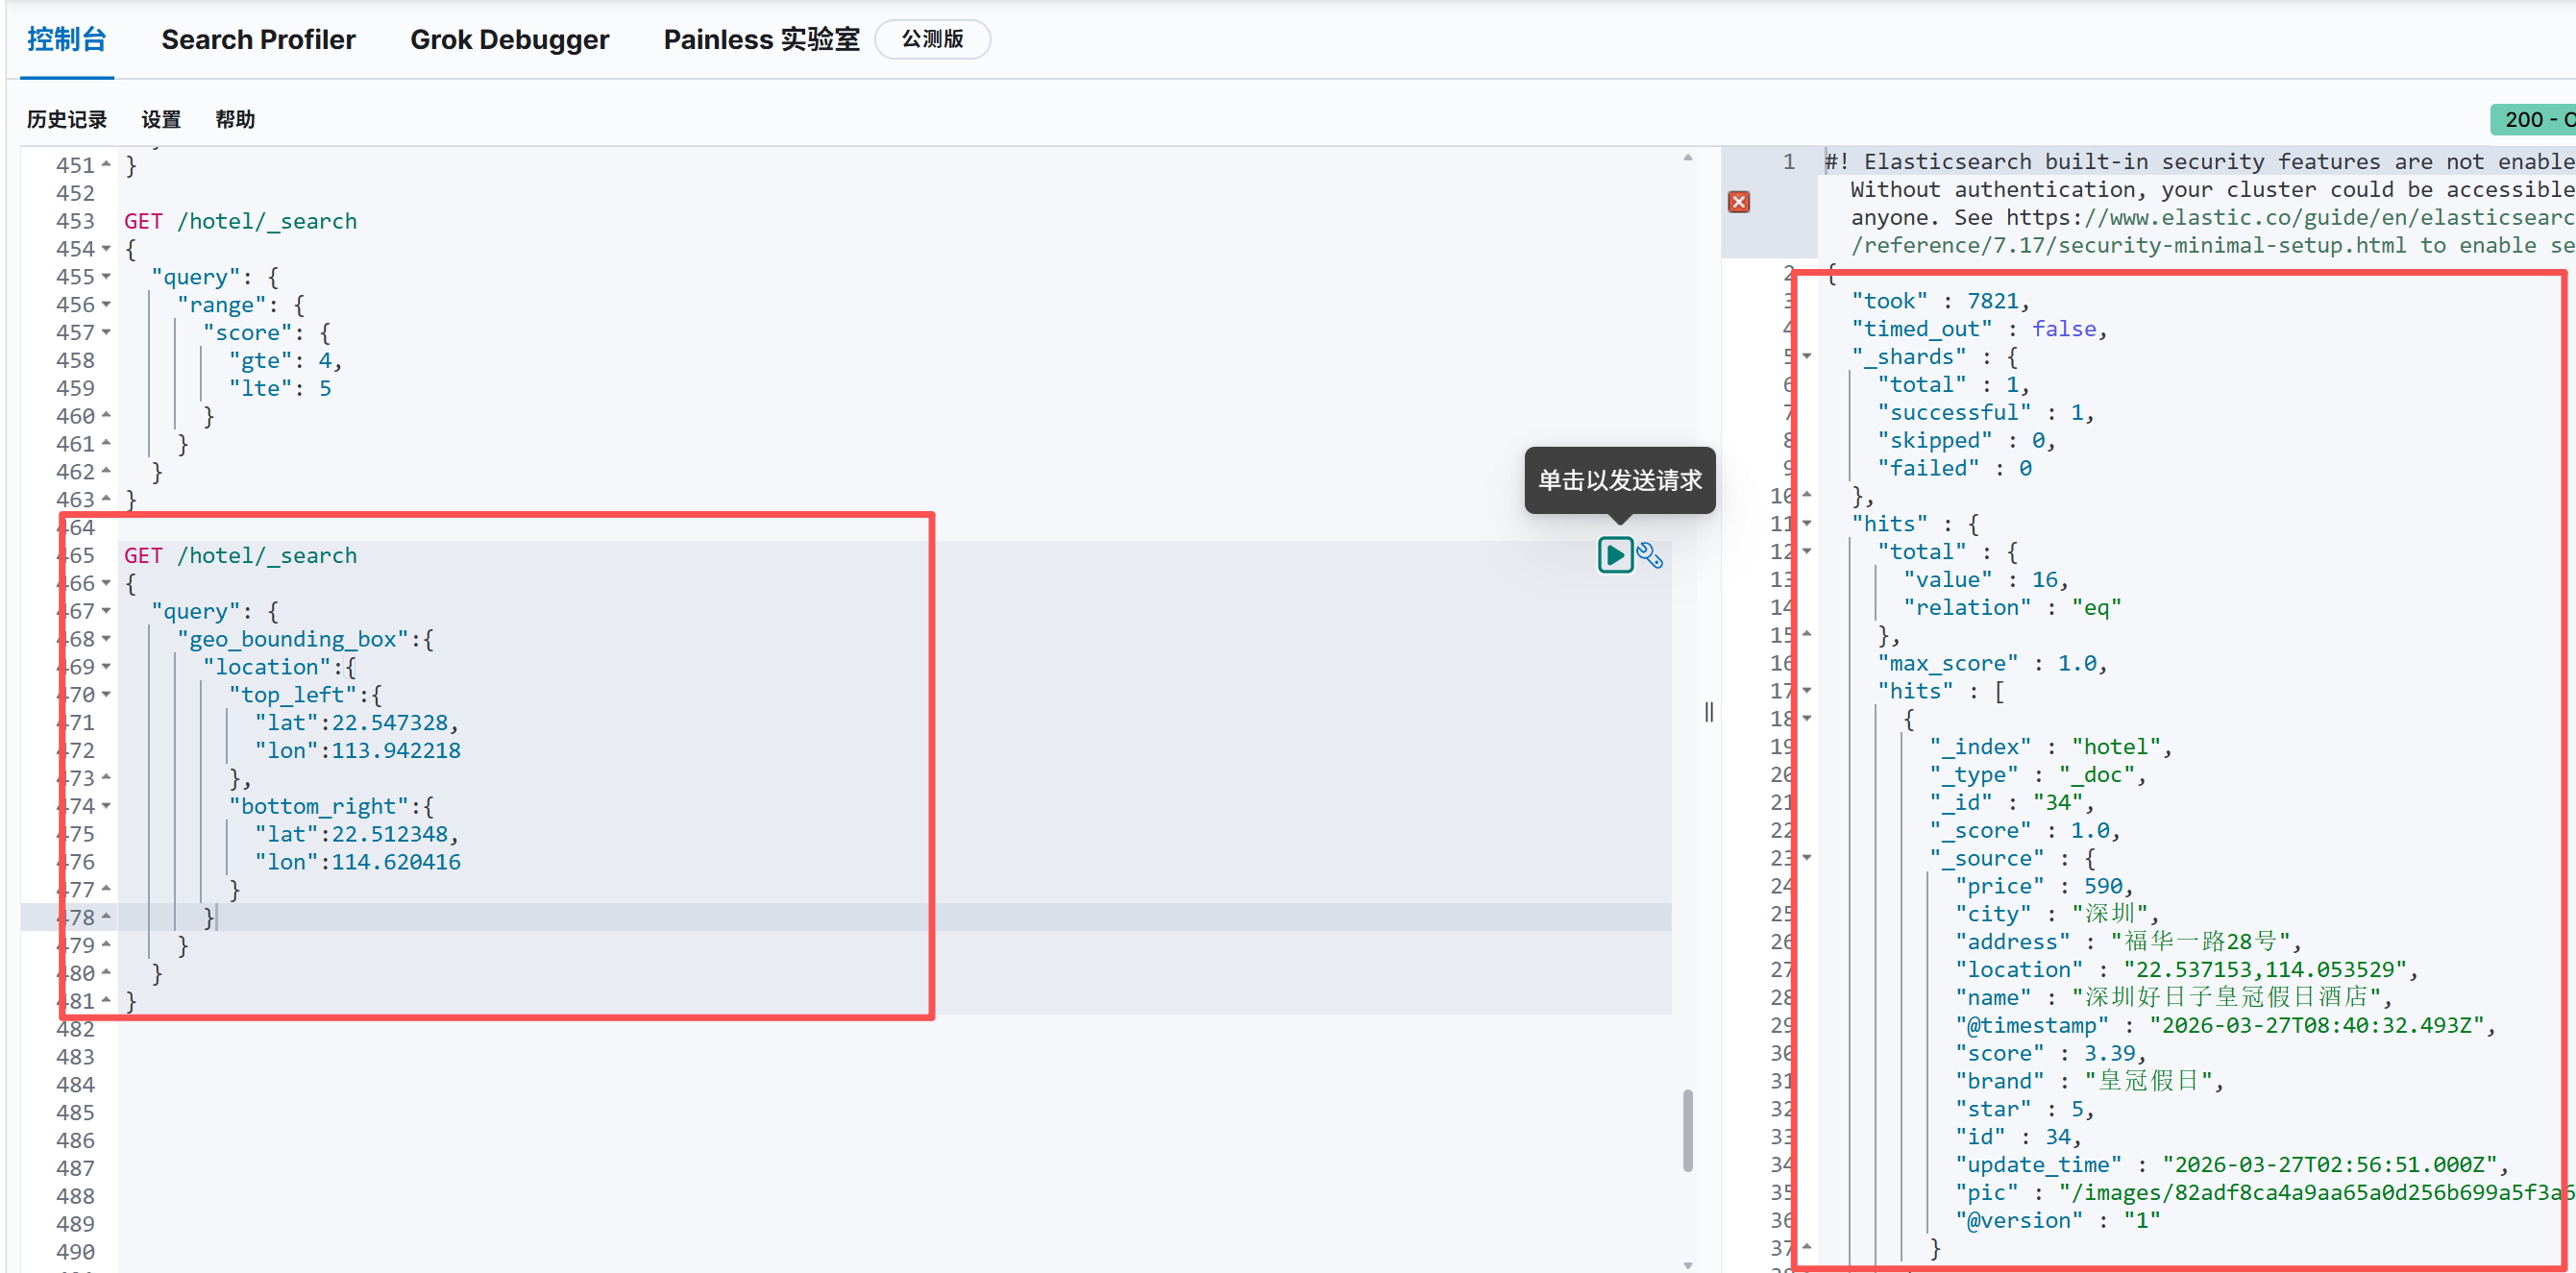Viewport: 2576px width, 1273px height.
Task: Click the red X warning marker in response gutter
Action: pyautogui.click(x=1739, y=202)
